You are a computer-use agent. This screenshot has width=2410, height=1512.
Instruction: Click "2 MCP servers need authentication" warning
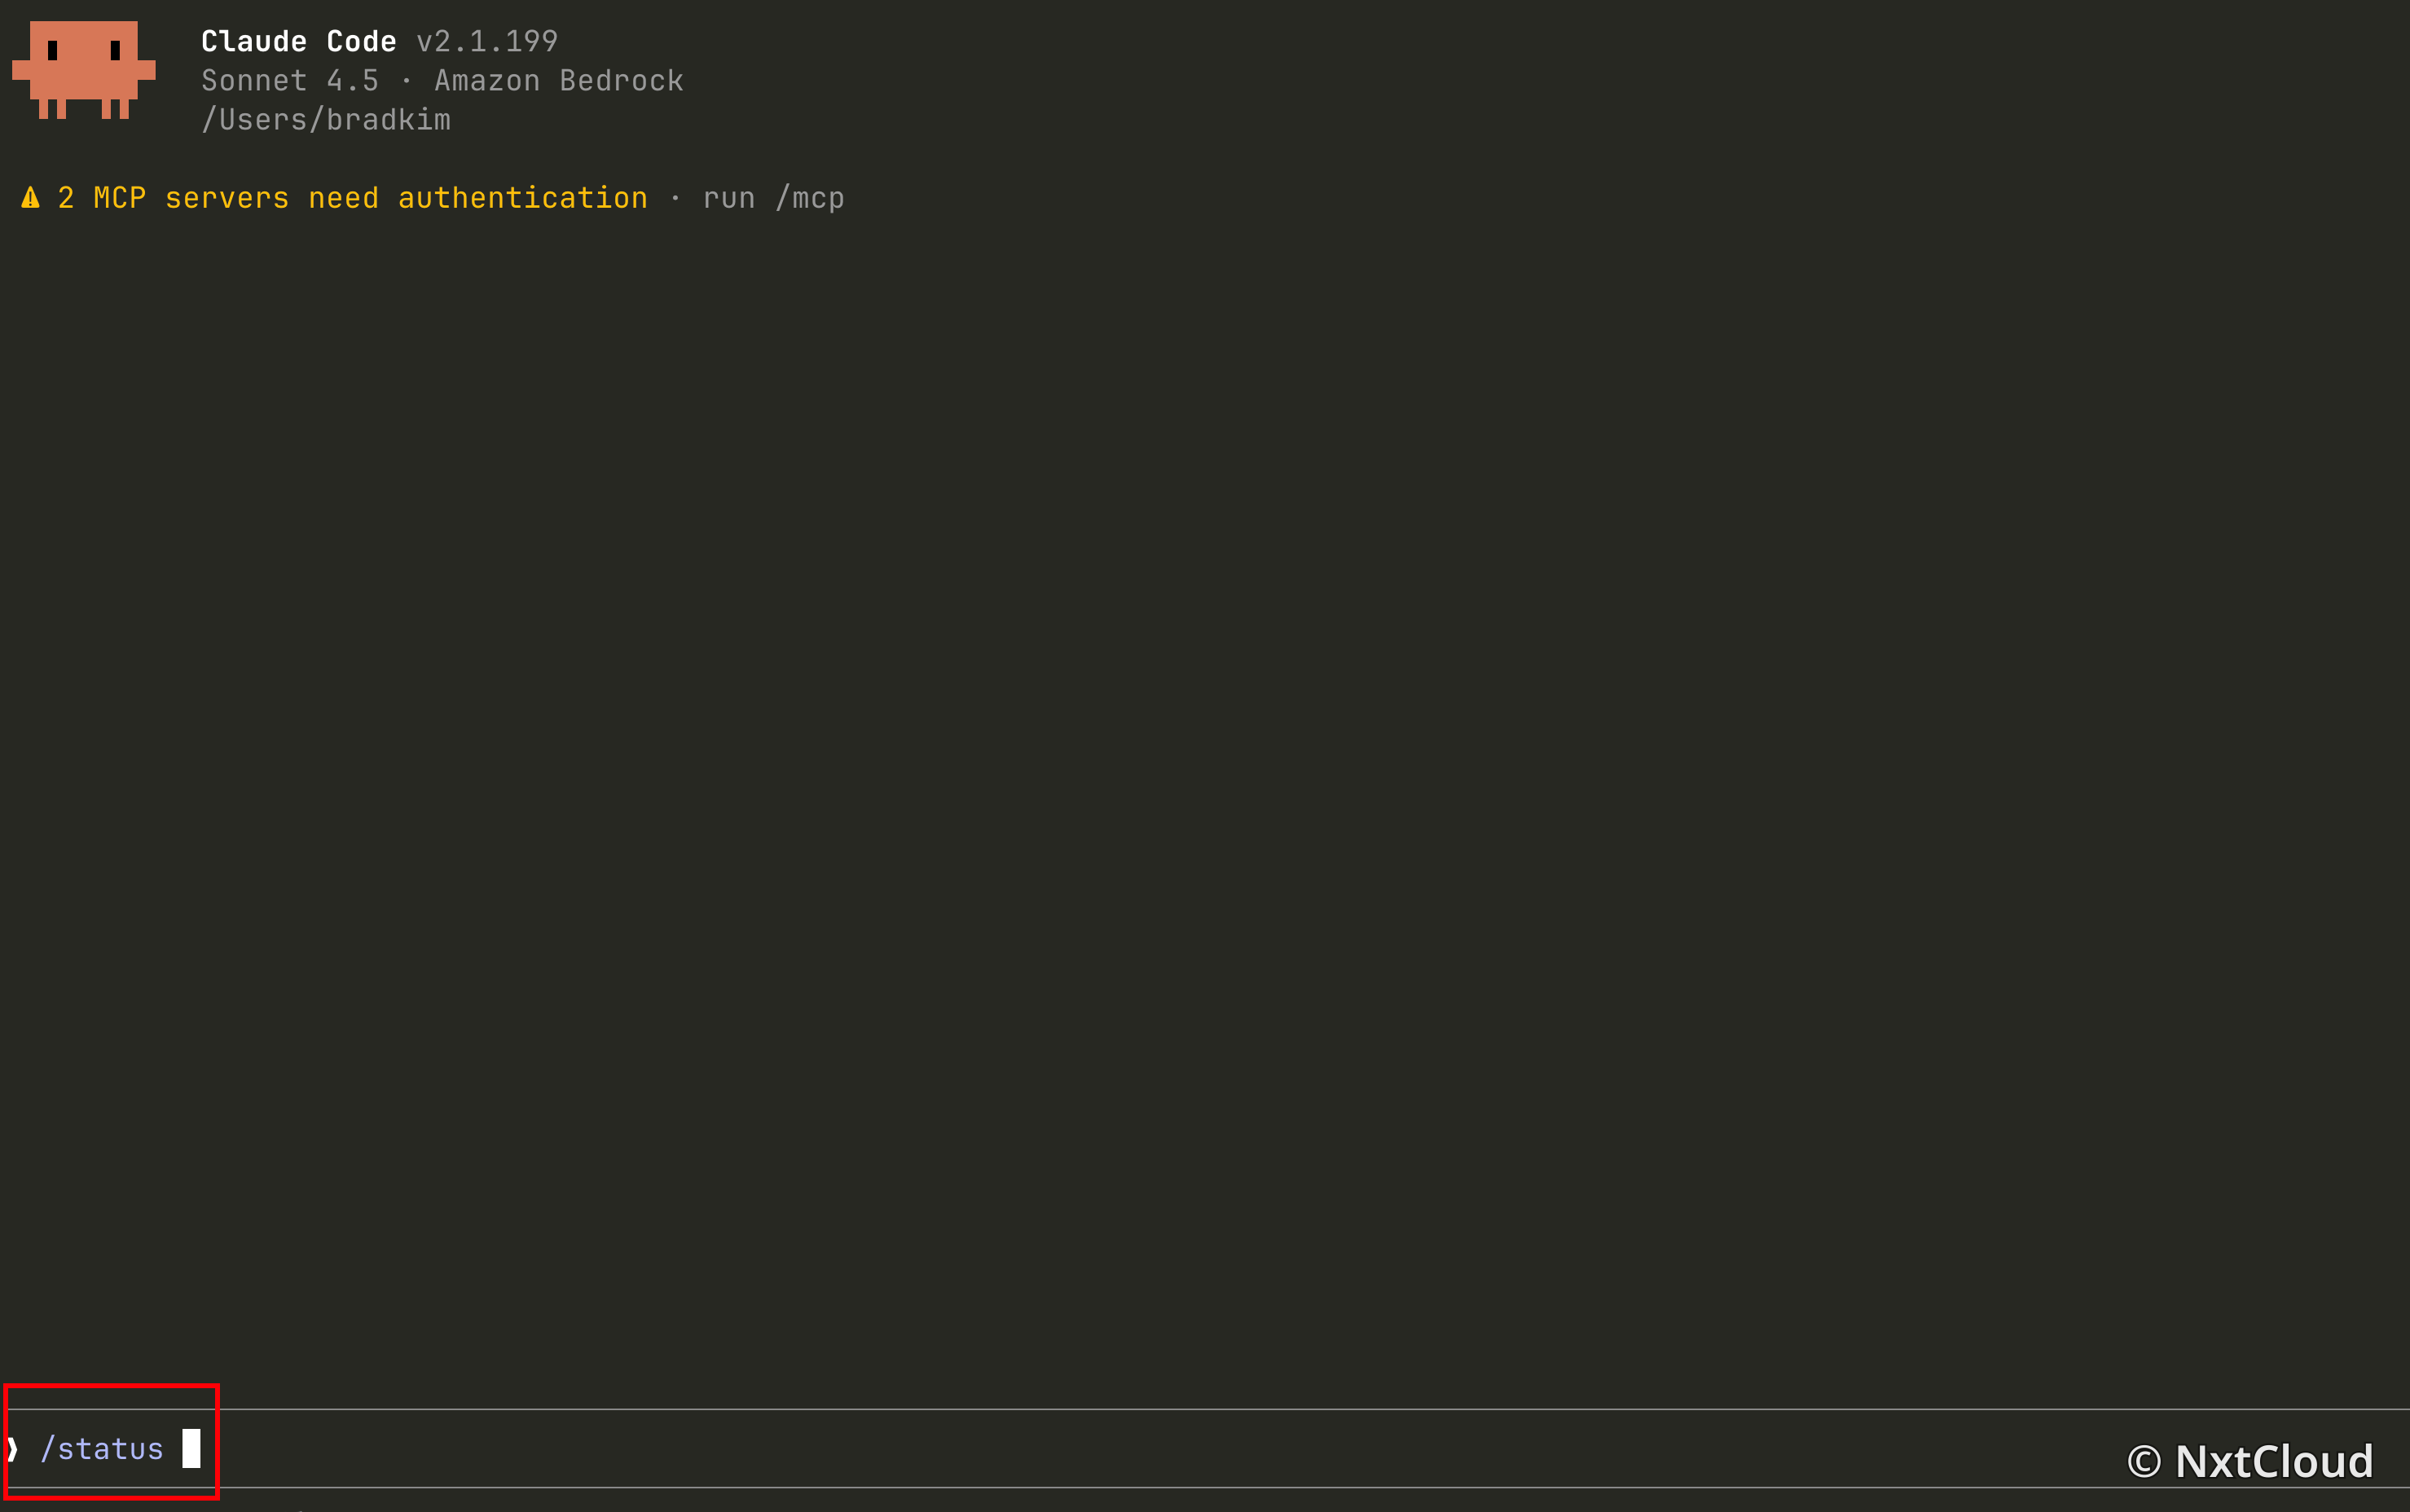click(x=353, y=198)
